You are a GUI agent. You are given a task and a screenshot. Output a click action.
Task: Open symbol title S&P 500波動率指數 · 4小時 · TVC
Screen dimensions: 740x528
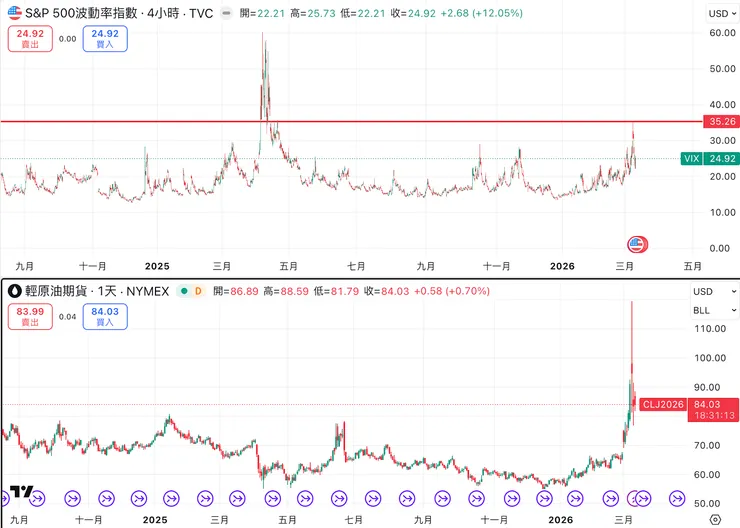[119, 13]
